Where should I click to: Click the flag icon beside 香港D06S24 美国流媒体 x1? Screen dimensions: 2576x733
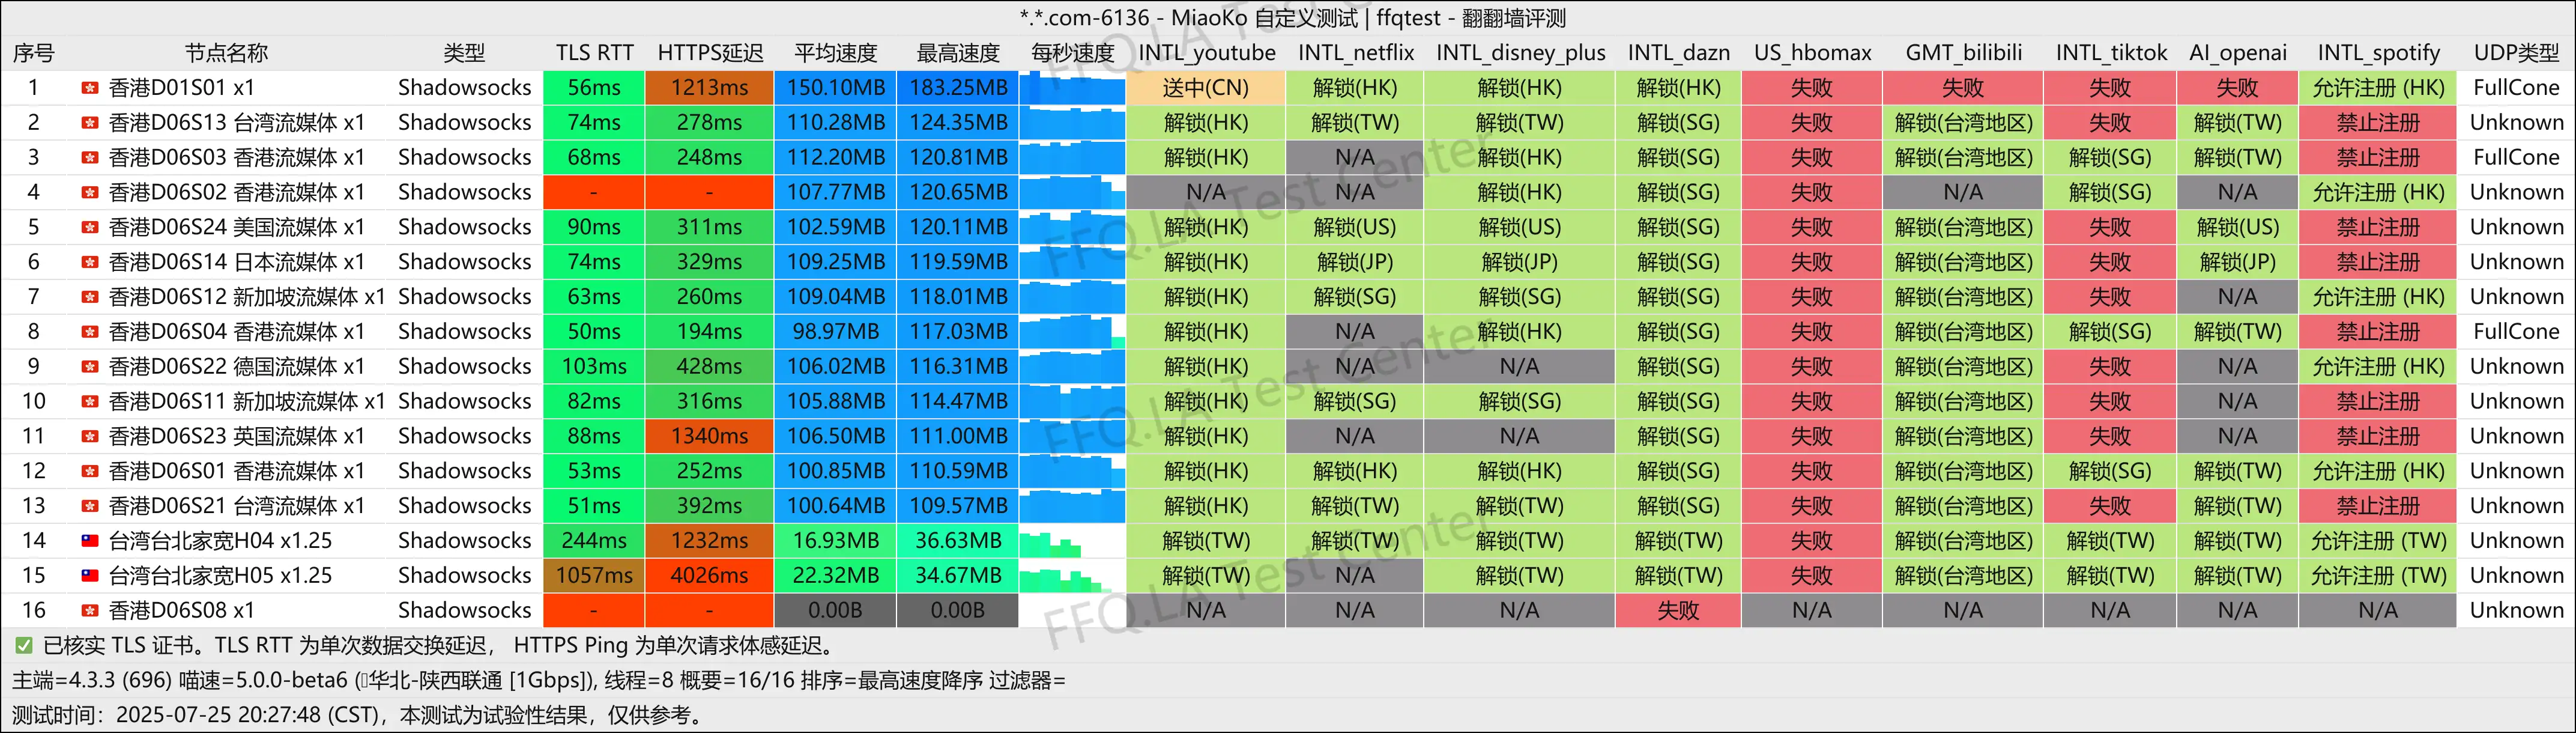pyautogui.click(x=89, y=227)
